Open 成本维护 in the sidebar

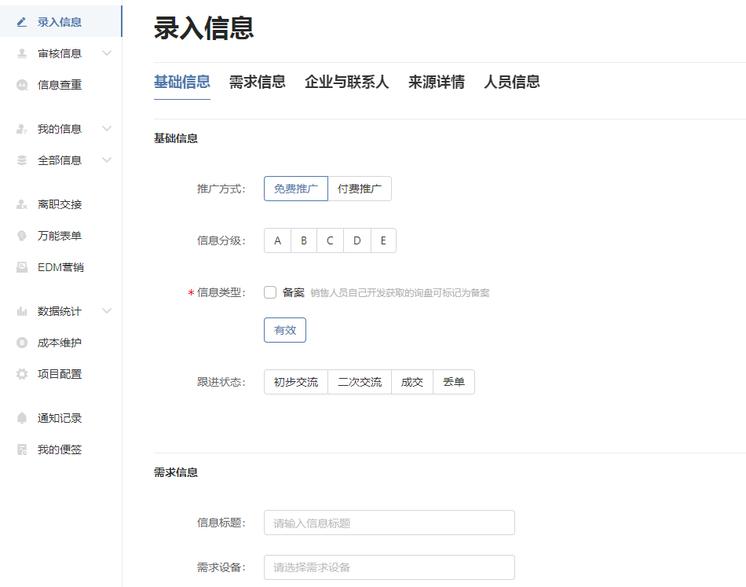click(61, 342)
